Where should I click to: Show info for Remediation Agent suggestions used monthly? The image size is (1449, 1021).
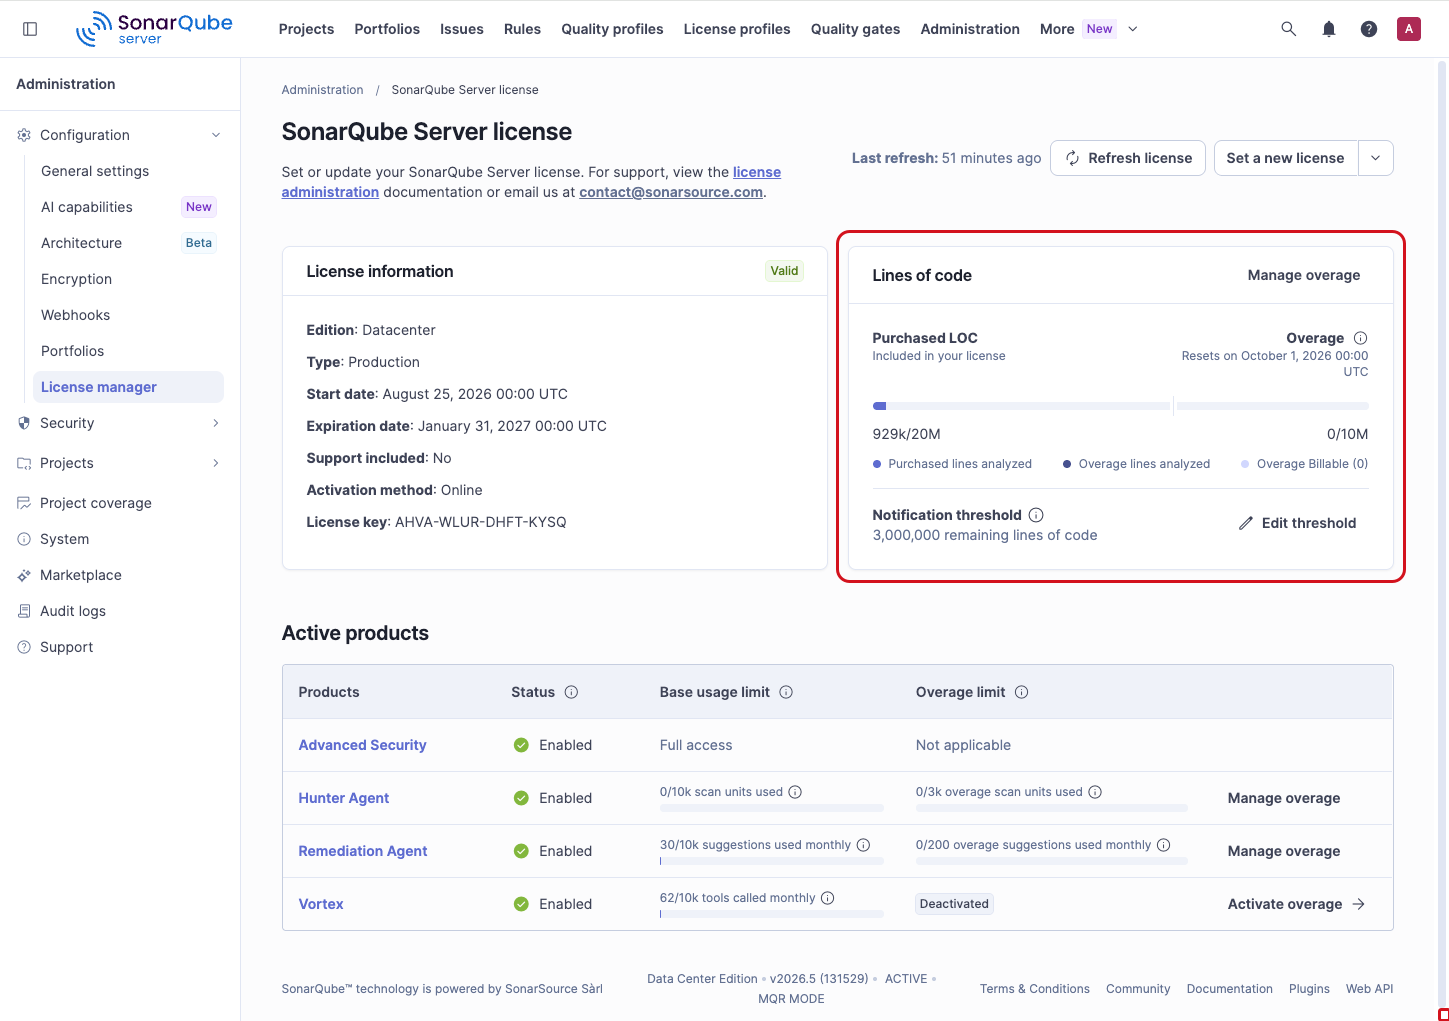[863, 845]
